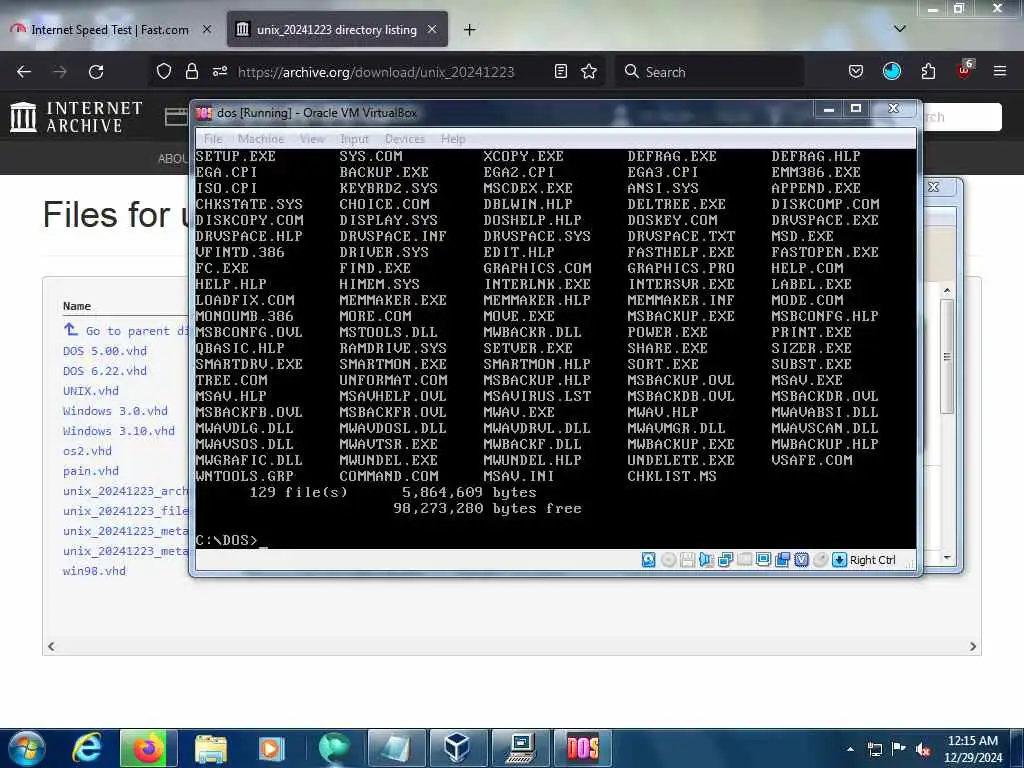
Task: Open VirtualBox Manager cube icon in taskbar
Action: pyautogui.click(x=456, y=748)
